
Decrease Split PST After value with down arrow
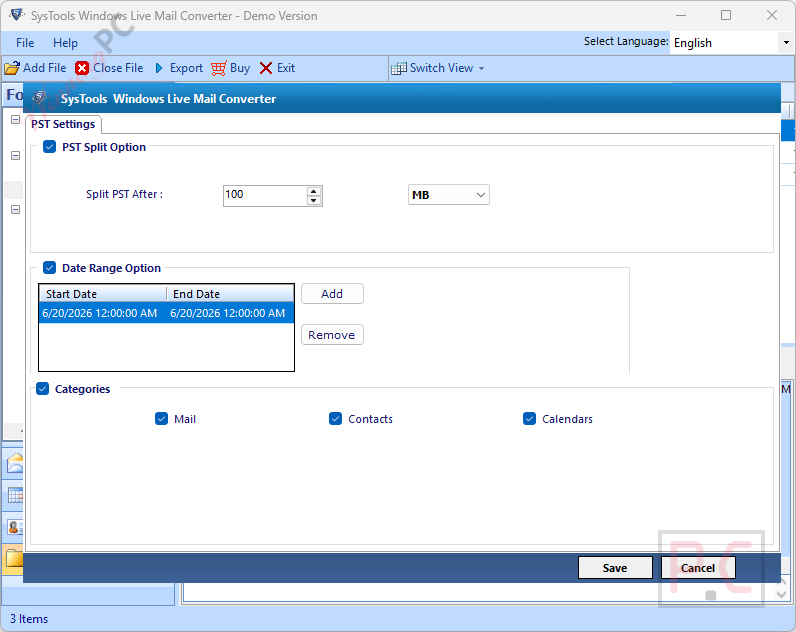[x=314, y=201]
